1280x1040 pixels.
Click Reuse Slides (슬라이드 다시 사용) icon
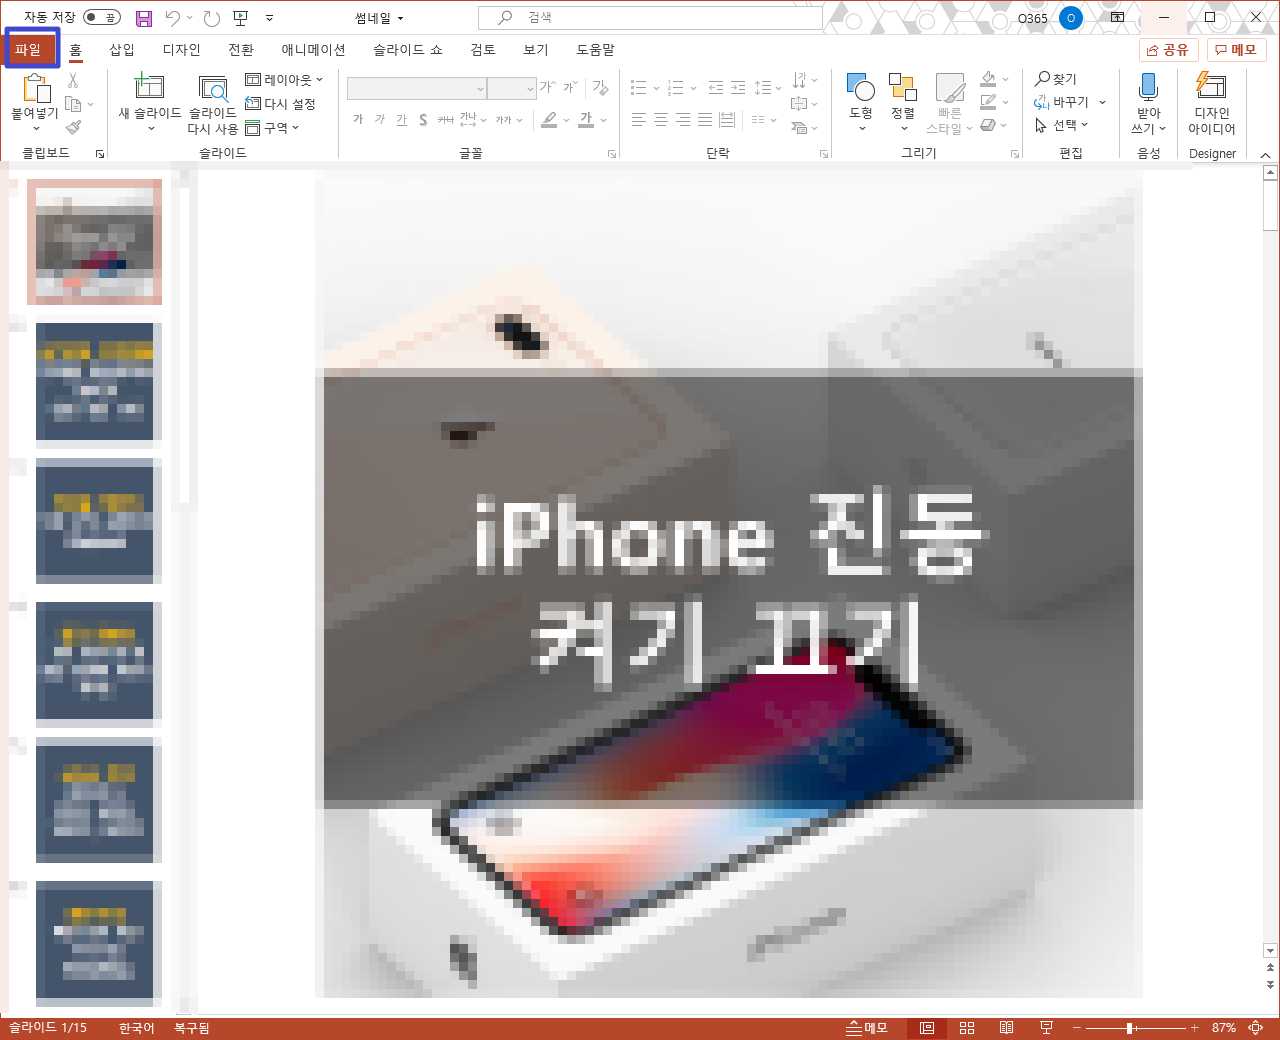[x=212, y=89]
